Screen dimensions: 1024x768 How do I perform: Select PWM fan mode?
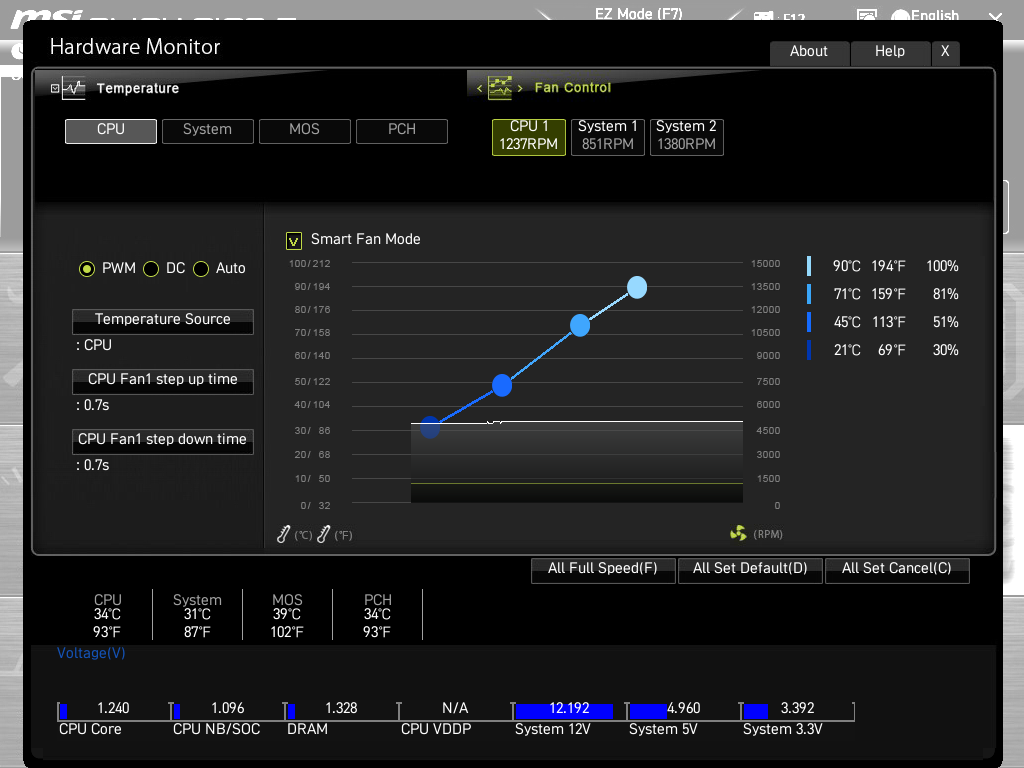coord(87,268)
